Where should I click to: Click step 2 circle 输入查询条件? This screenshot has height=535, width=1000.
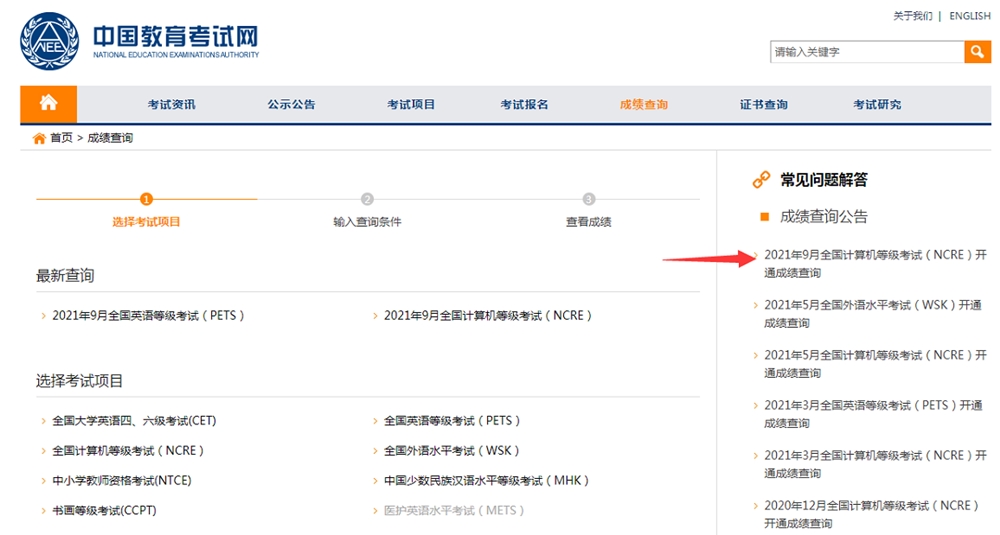[367, 199]
